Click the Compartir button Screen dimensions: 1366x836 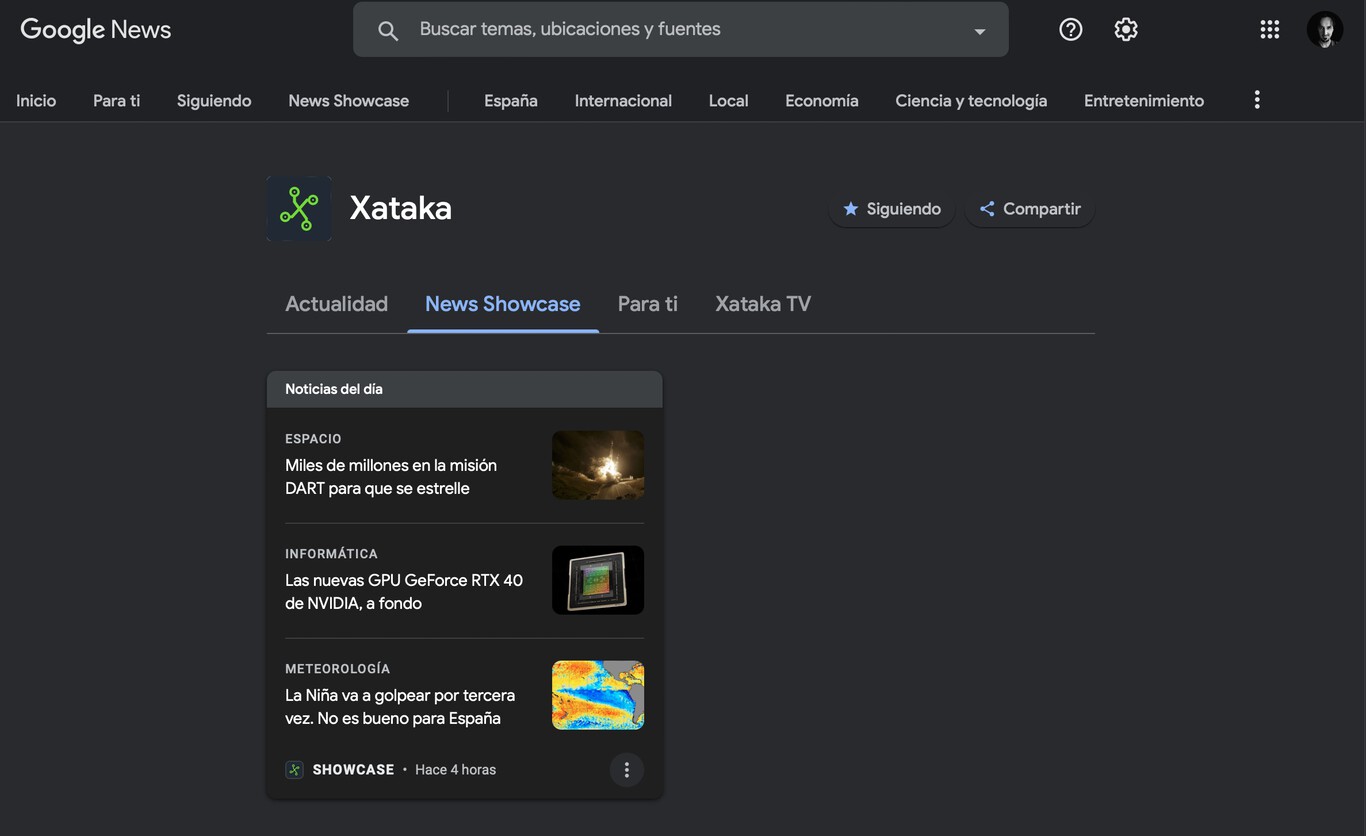tap(1030, 208)
